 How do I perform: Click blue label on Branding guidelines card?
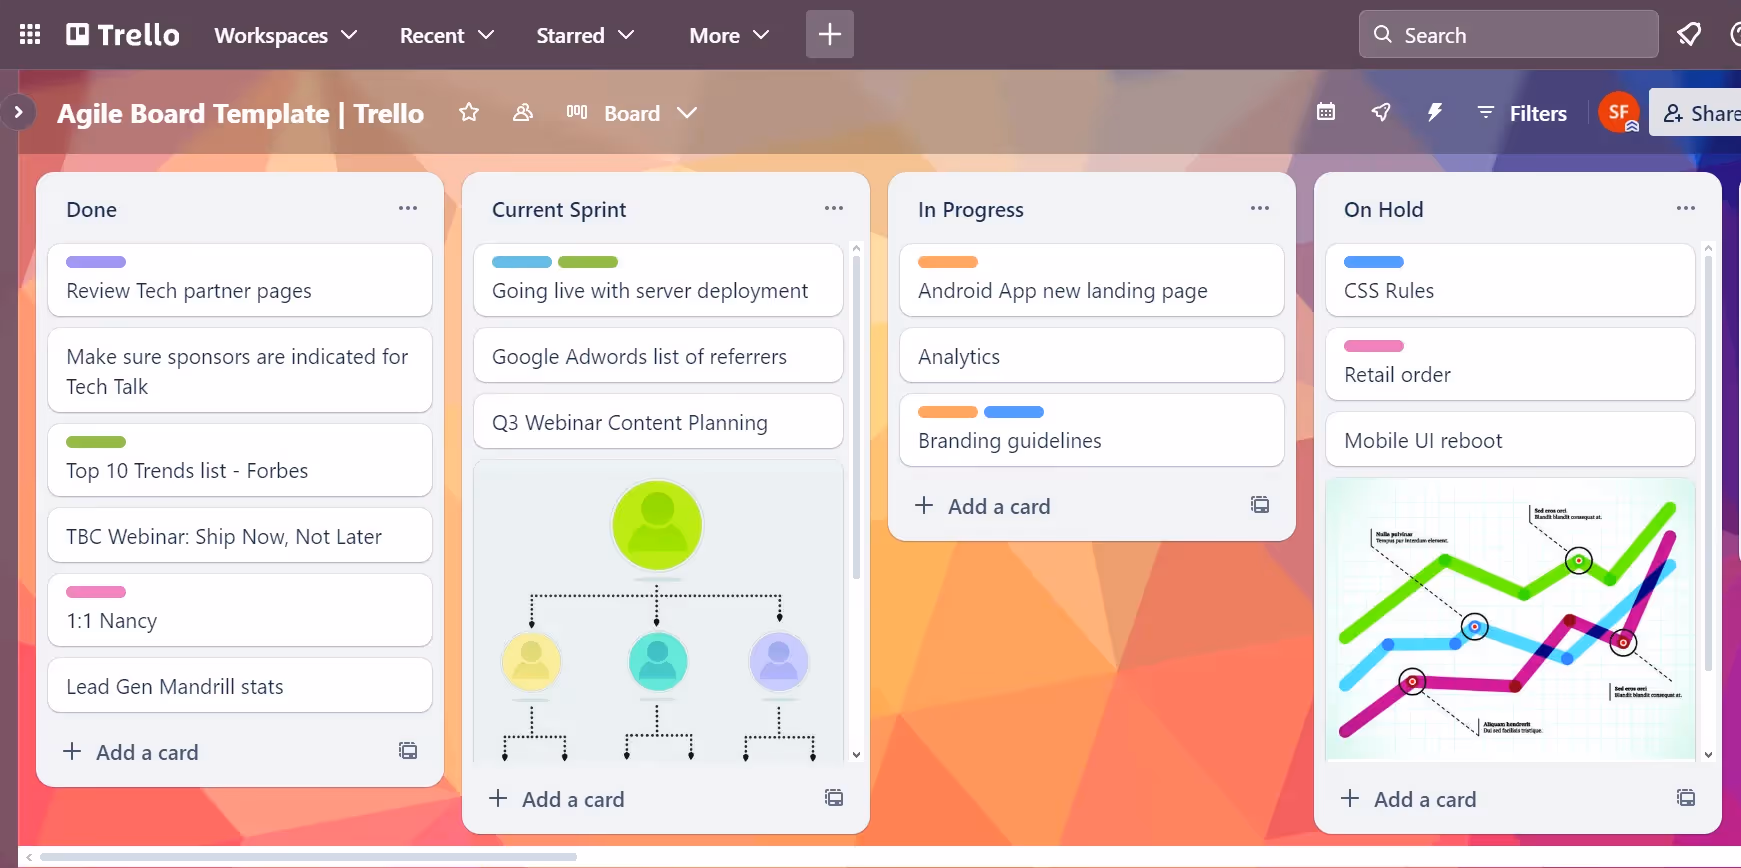[x=1014, y=412]
